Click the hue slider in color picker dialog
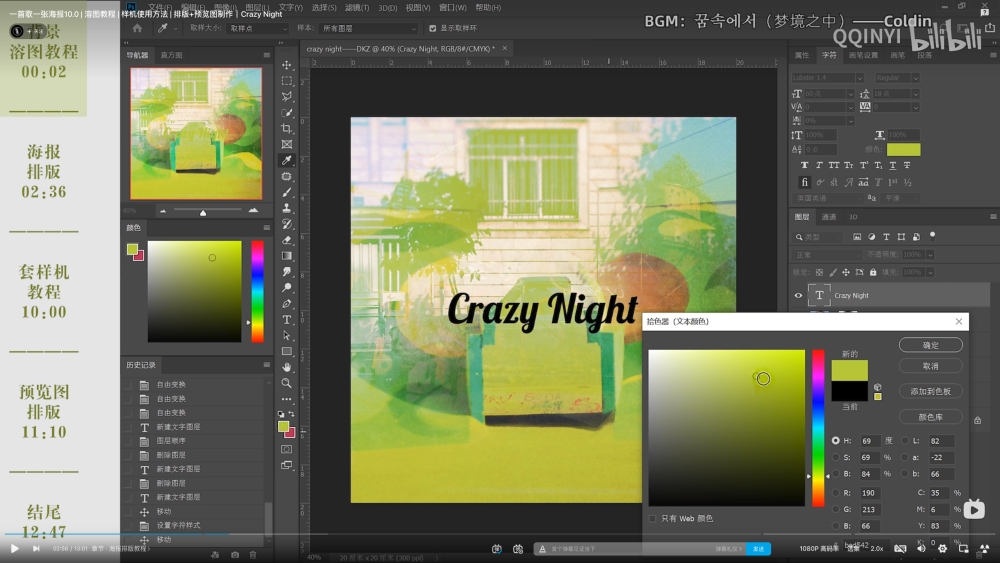 click(x=818, y=428)
